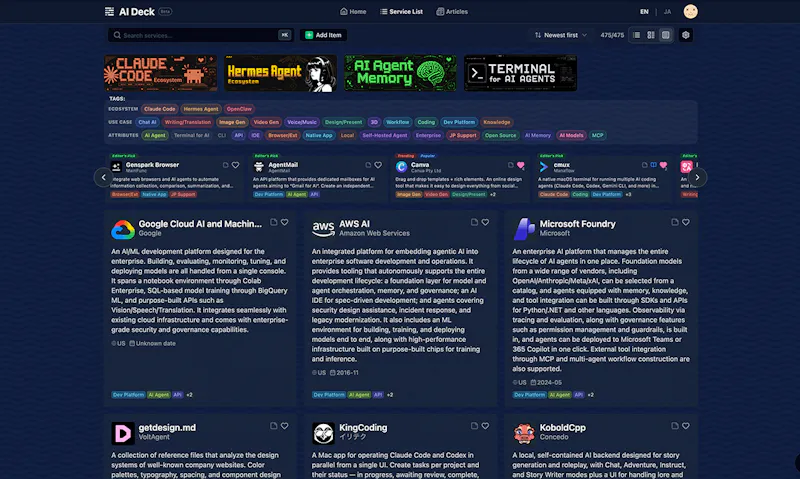
Task: Toggle the Image Gen tag filter
Action: pos(232,122)
